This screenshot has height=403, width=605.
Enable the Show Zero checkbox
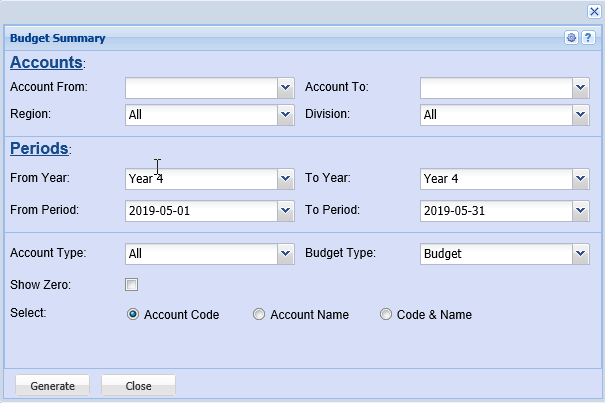coord(131,285)
